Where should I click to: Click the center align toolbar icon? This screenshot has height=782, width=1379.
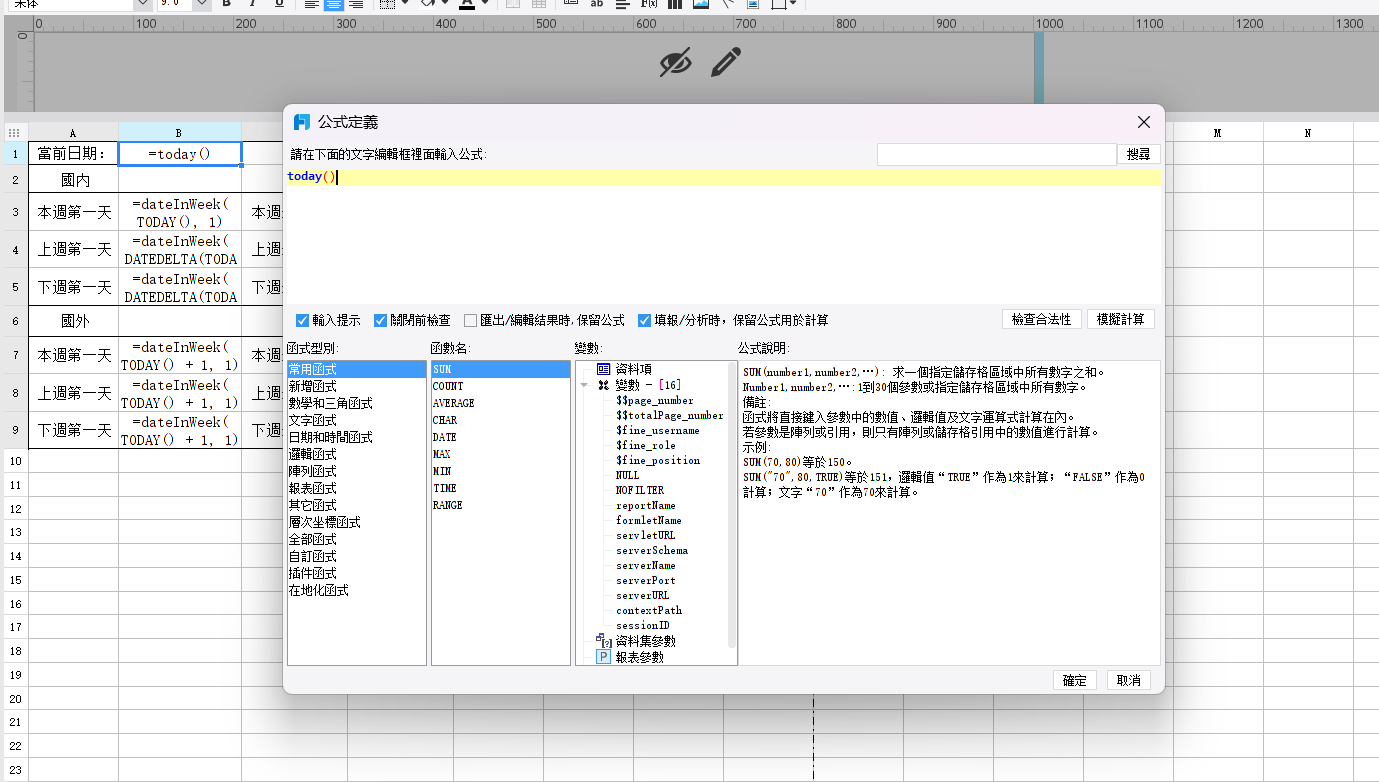coord(333,4)
